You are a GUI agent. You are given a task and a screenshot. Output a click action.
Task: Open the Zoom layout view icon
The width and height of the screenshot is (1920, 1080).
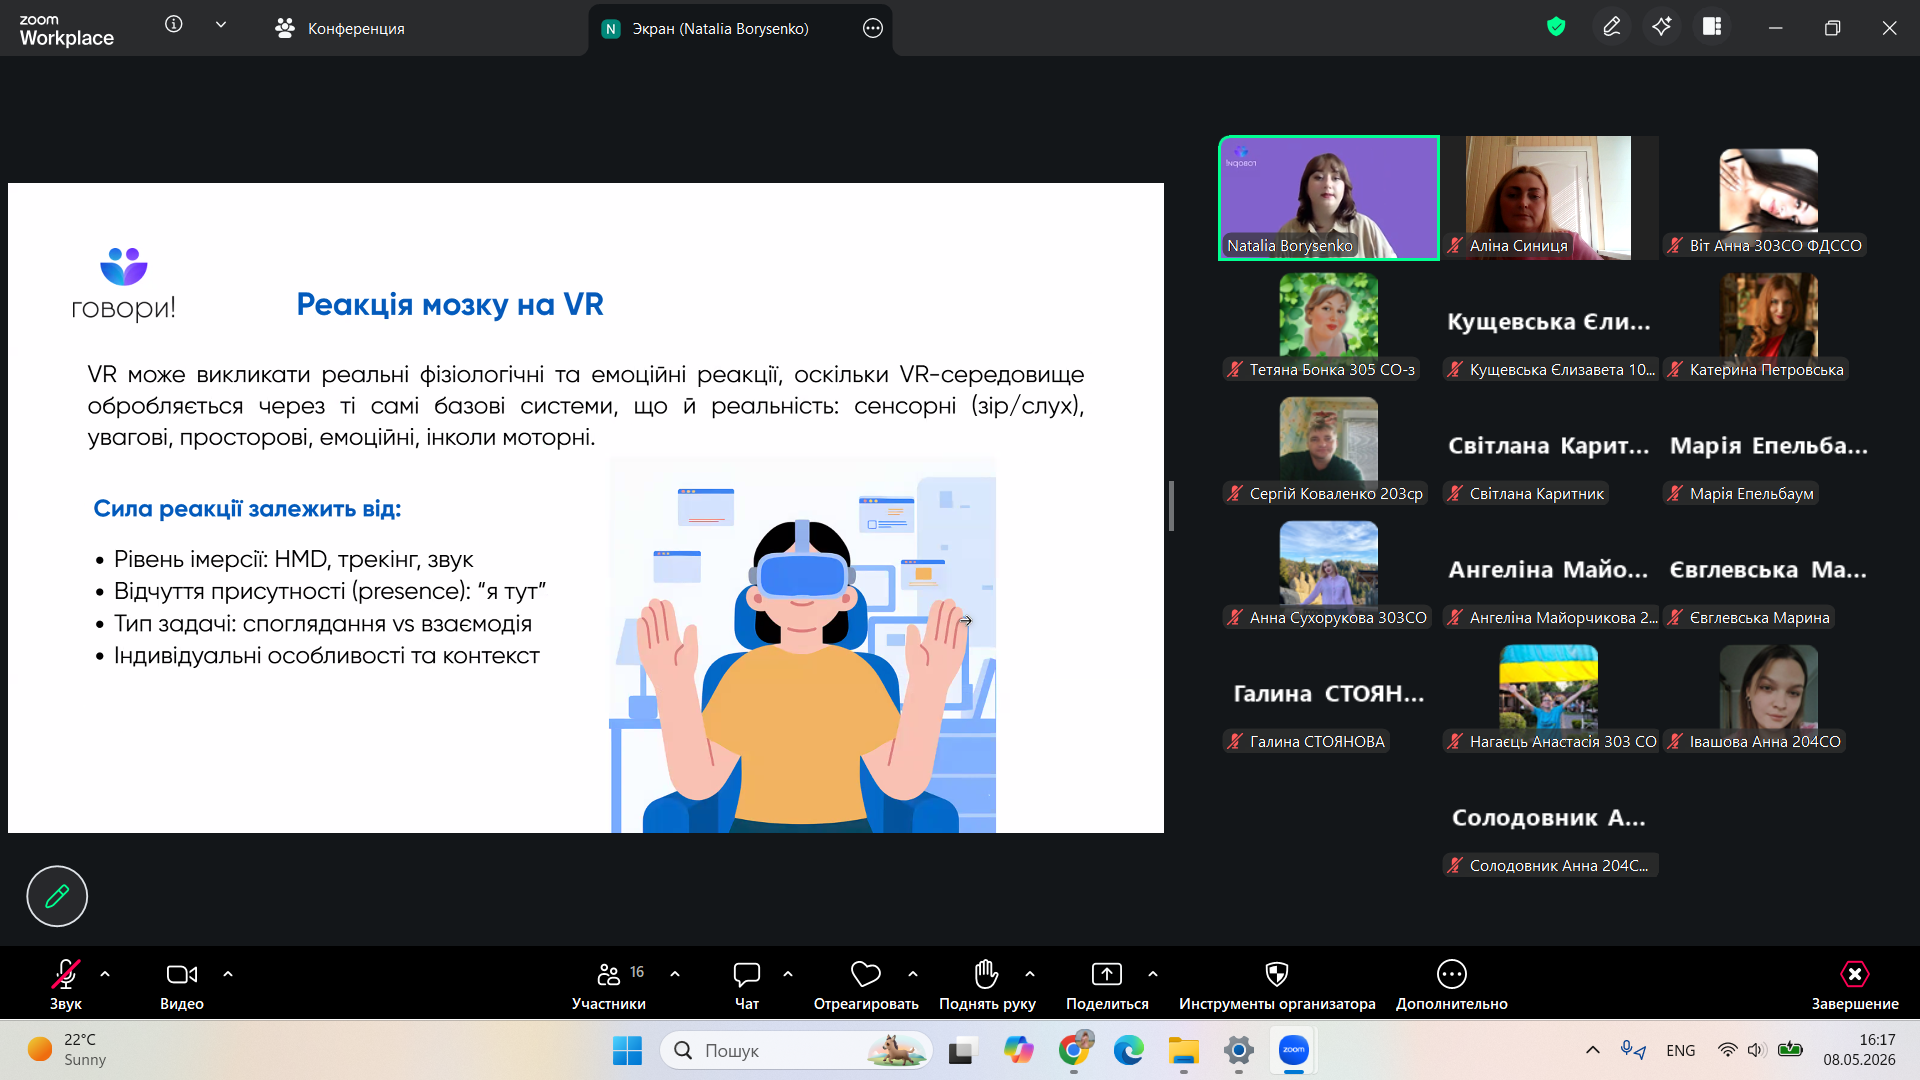tap(1712, 27)
